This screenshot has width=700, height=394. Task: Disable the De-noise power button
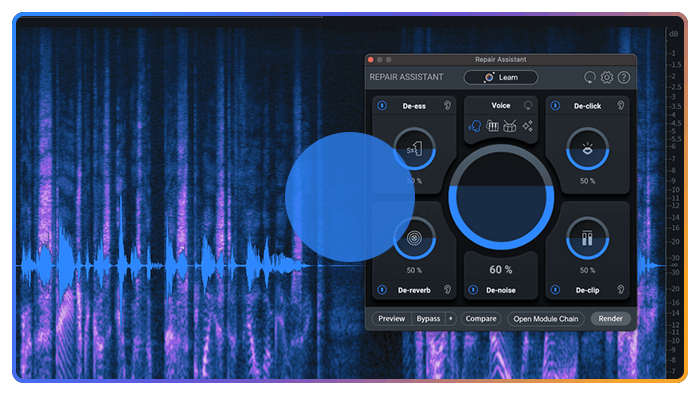tap(473, 290)
